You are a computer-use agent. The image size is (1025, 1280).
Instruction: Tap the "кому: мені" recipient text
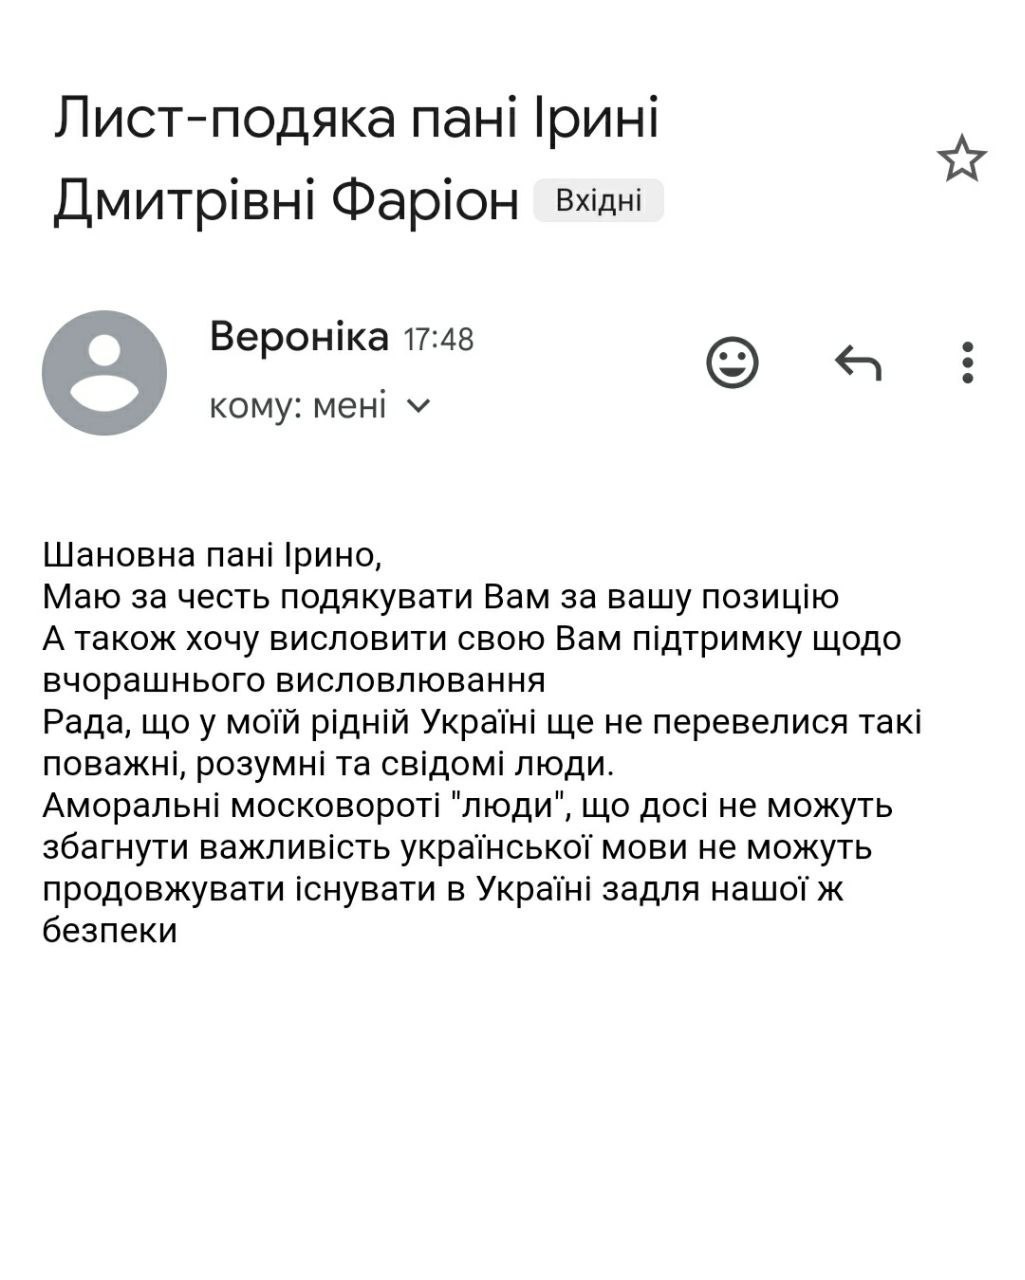[297, 406]
